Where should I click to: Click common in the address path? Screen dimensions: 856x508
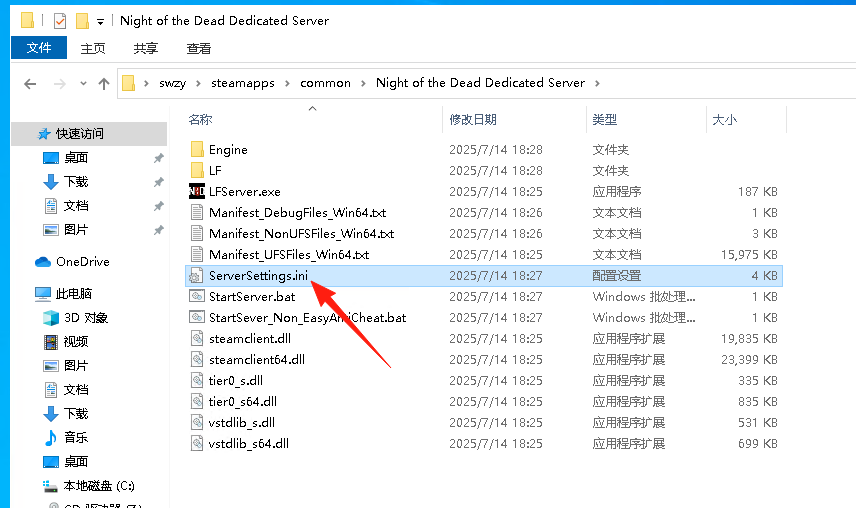[x=325, y=83]
